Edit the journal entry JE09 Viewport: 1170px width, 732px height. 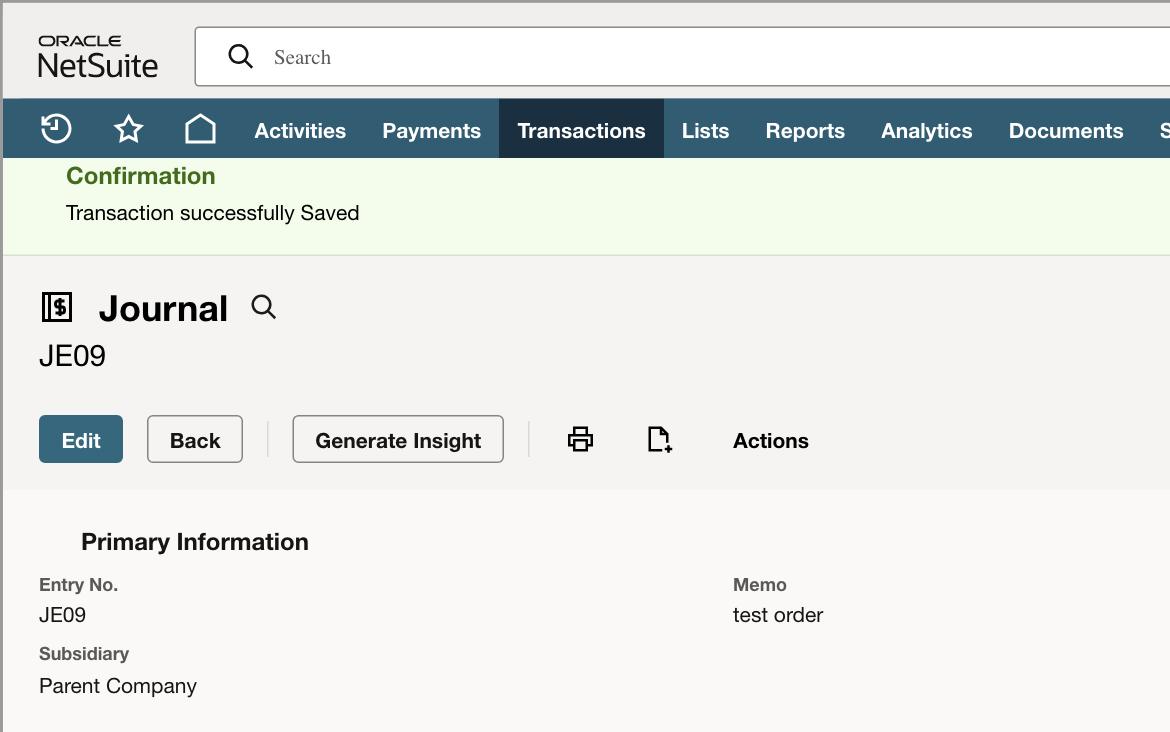click(81, 439)
